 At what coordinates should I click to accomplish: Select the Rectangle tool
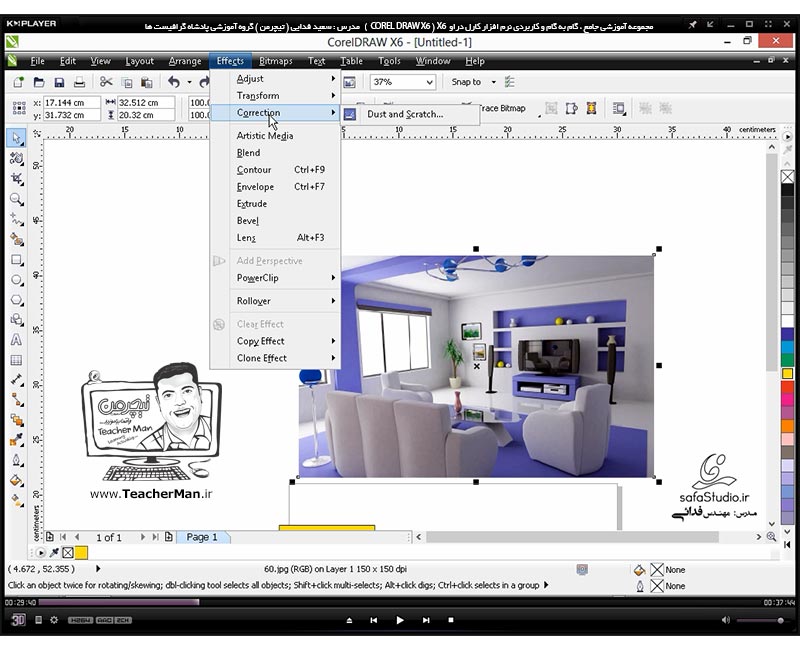16,260
